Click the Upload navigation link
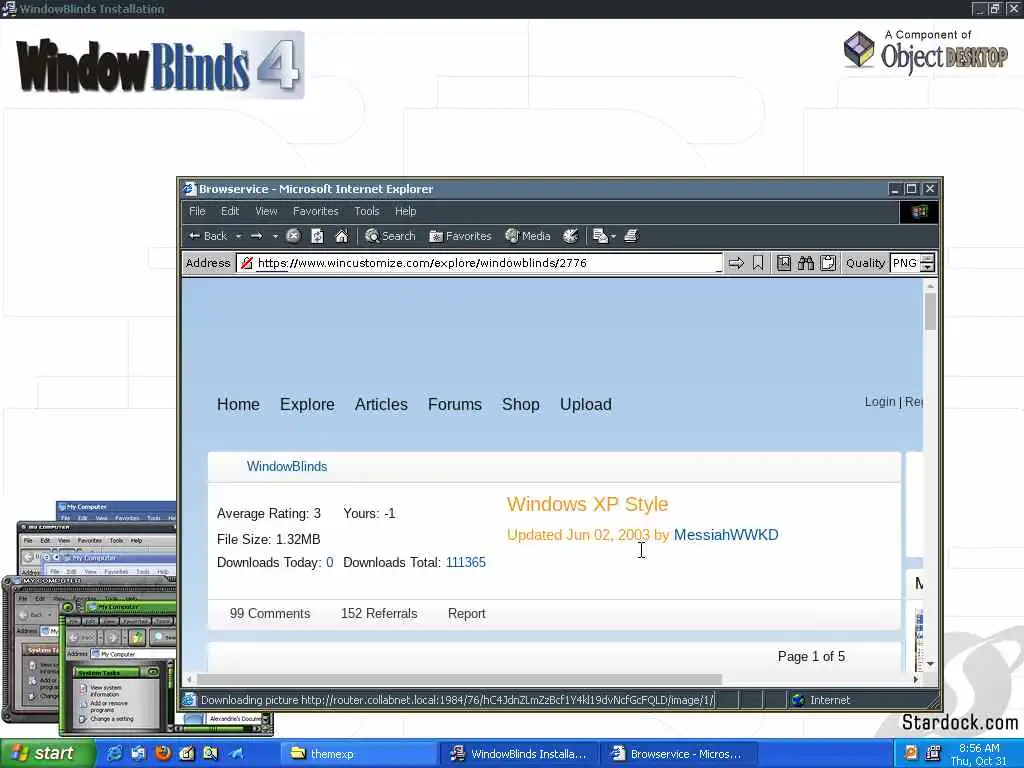The width and height of the screenshot is (1024, 768). tap(586, 404)
